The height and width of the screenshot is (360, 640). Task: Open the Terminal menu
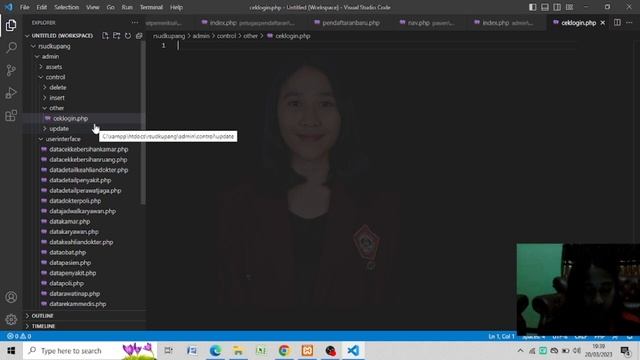click(x=151, y=7)
